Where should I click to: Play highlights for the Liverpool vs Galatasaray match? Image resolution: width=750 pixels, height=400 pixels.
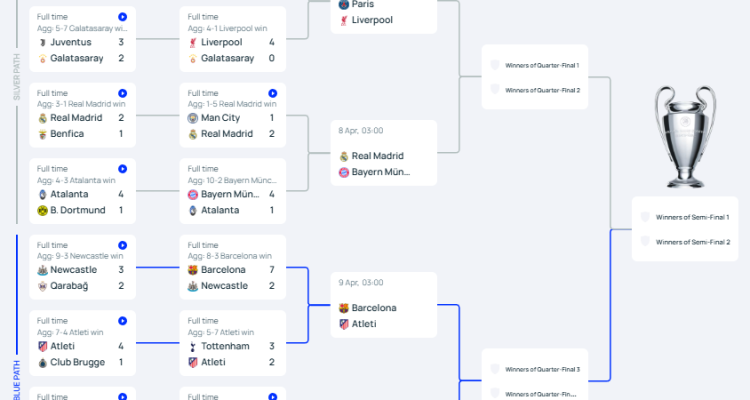tap(272, 17)
